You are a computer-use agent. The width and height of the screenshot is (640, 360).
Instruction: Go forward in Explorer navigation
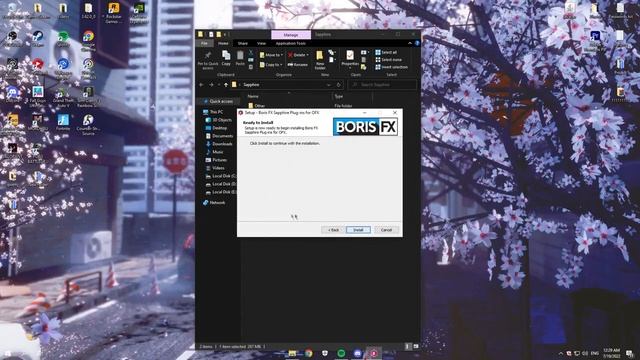(x=211, y=85)
